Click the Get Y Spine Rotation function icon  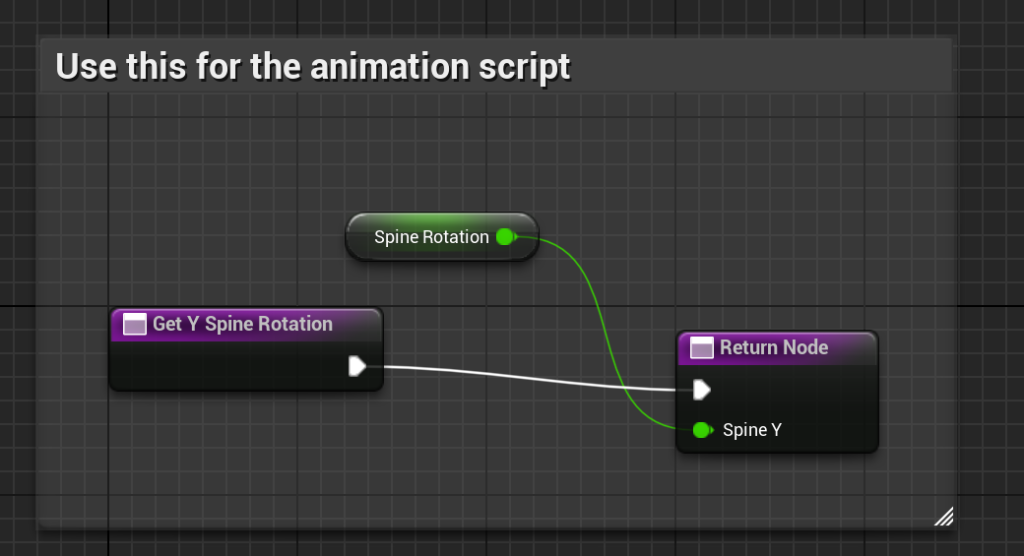point(134,324)
